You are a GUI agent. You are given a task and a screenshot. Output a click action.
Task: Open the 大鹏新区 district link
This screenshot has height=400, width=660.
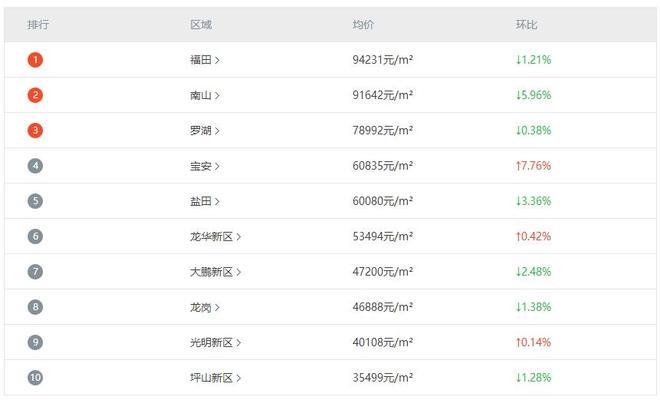[x=215, y=272]
